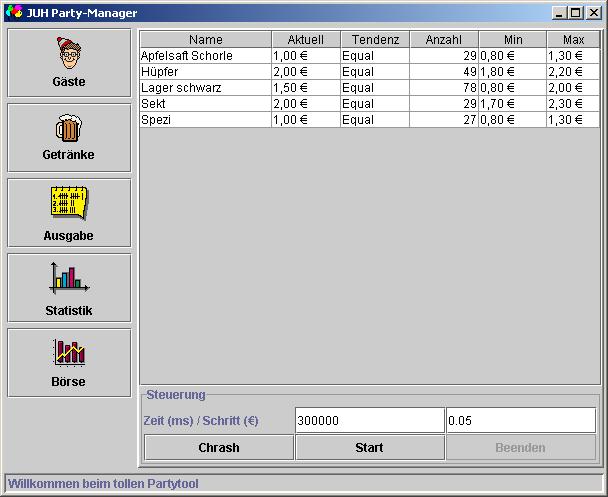Screen dimensions: 608x497
Task: Click Anzahl value 78 in Lager schwarz row
Action: [x=444, y=88]
